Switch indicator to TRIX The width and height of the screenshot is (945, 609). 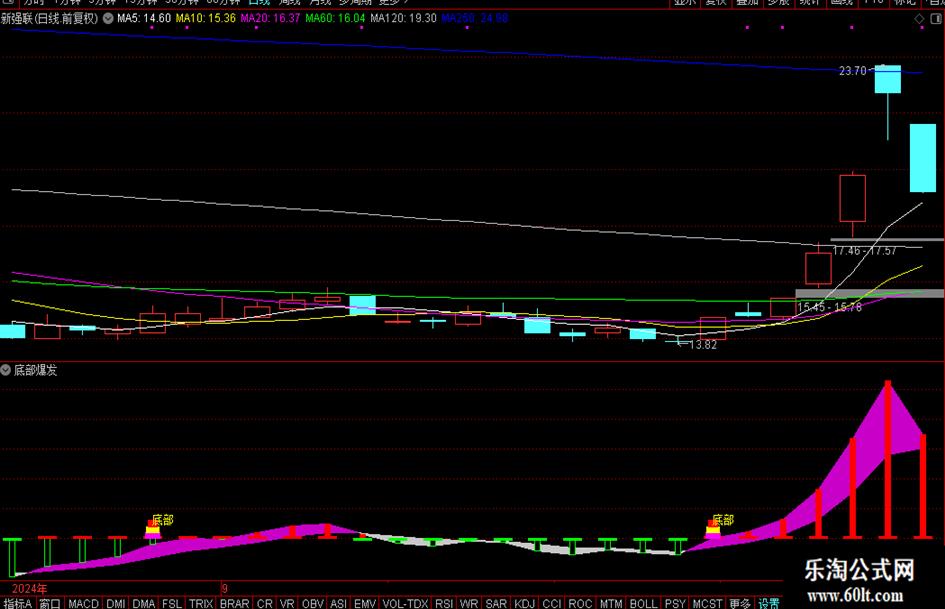point(201,603)
